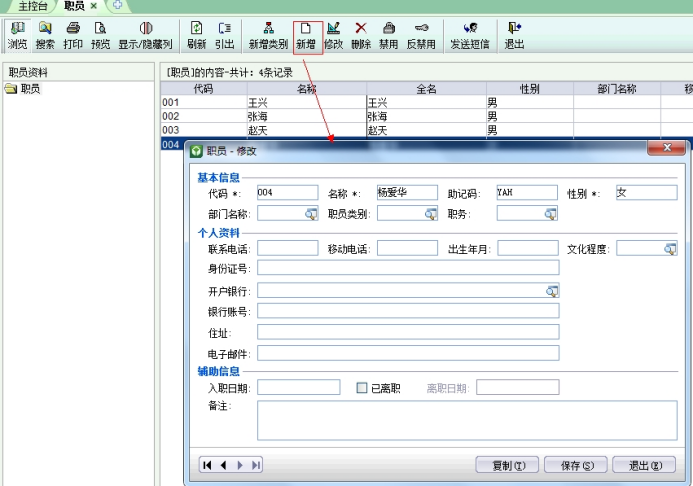Click the 禁用 disable icon

[388, 35]
